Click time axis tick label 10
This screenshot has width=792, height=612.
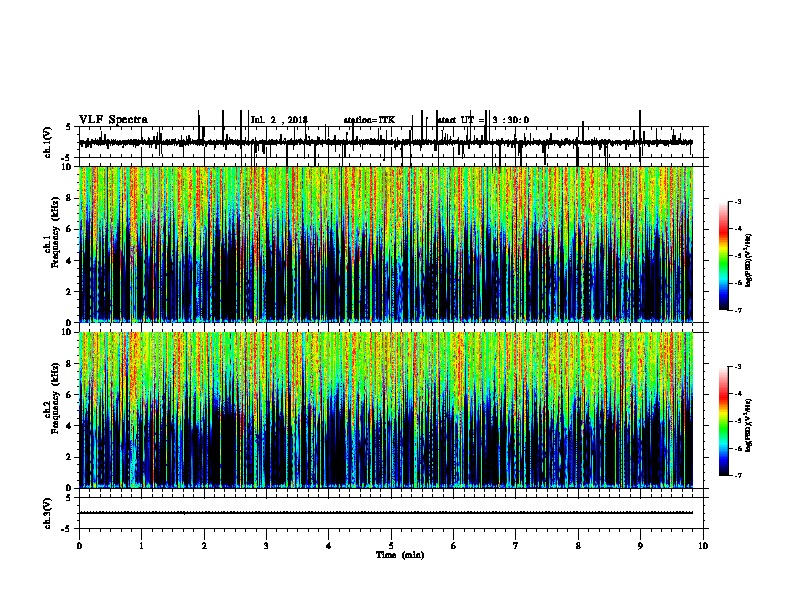click(x=703, y=545)
